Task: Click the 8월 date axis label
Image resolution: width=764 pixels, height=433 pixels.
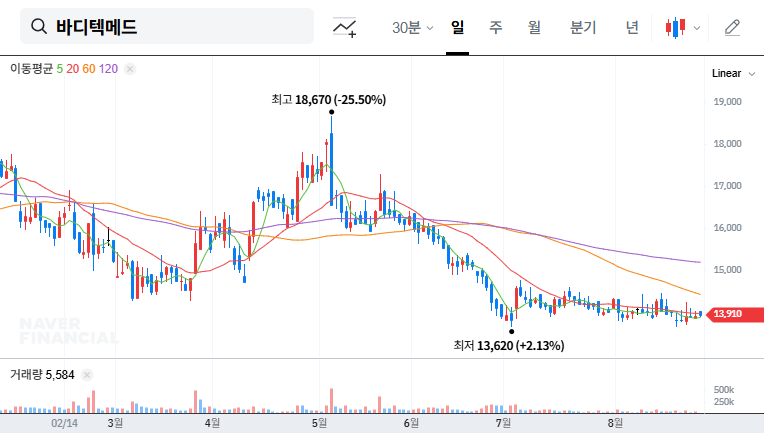Action: 615,423
